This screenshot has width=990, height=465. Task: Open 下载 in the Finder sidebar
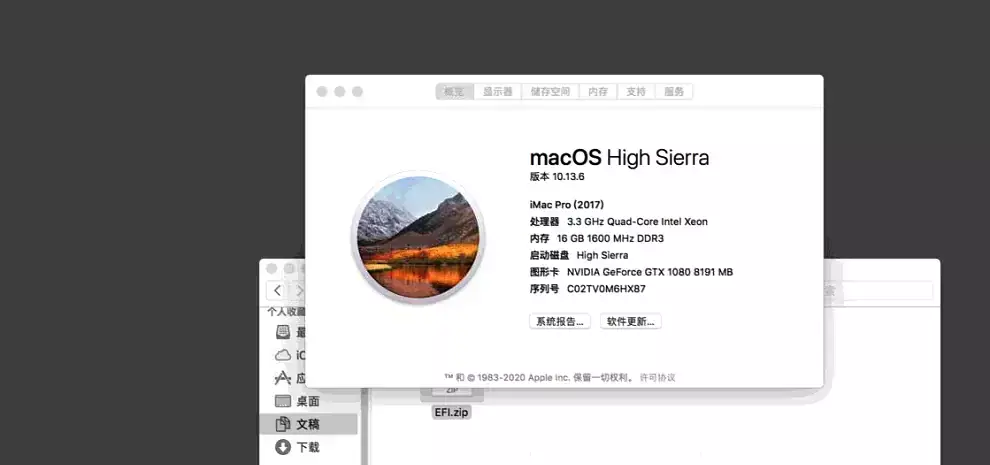click(x=307, y=447)
